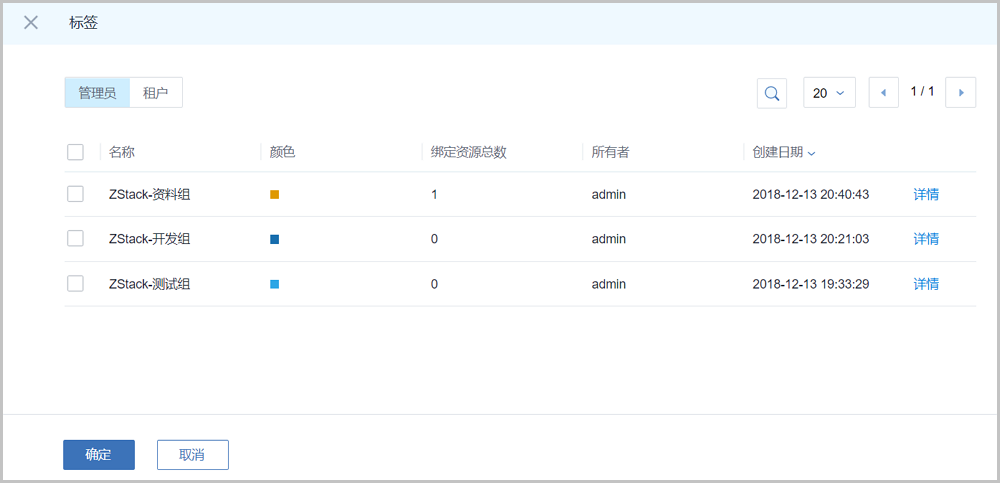Close the 标签 dialog with X icon
This screenshot has width=1000, height=483.
point(31,23)
